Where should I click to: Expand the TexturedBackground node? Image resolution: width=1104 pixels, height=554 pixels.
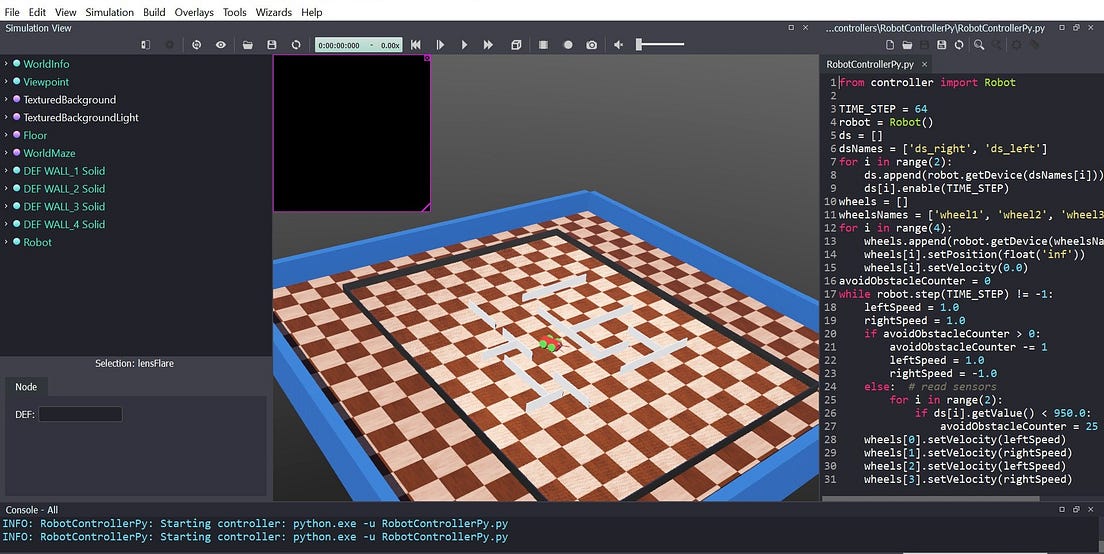(x=6, y=99)
